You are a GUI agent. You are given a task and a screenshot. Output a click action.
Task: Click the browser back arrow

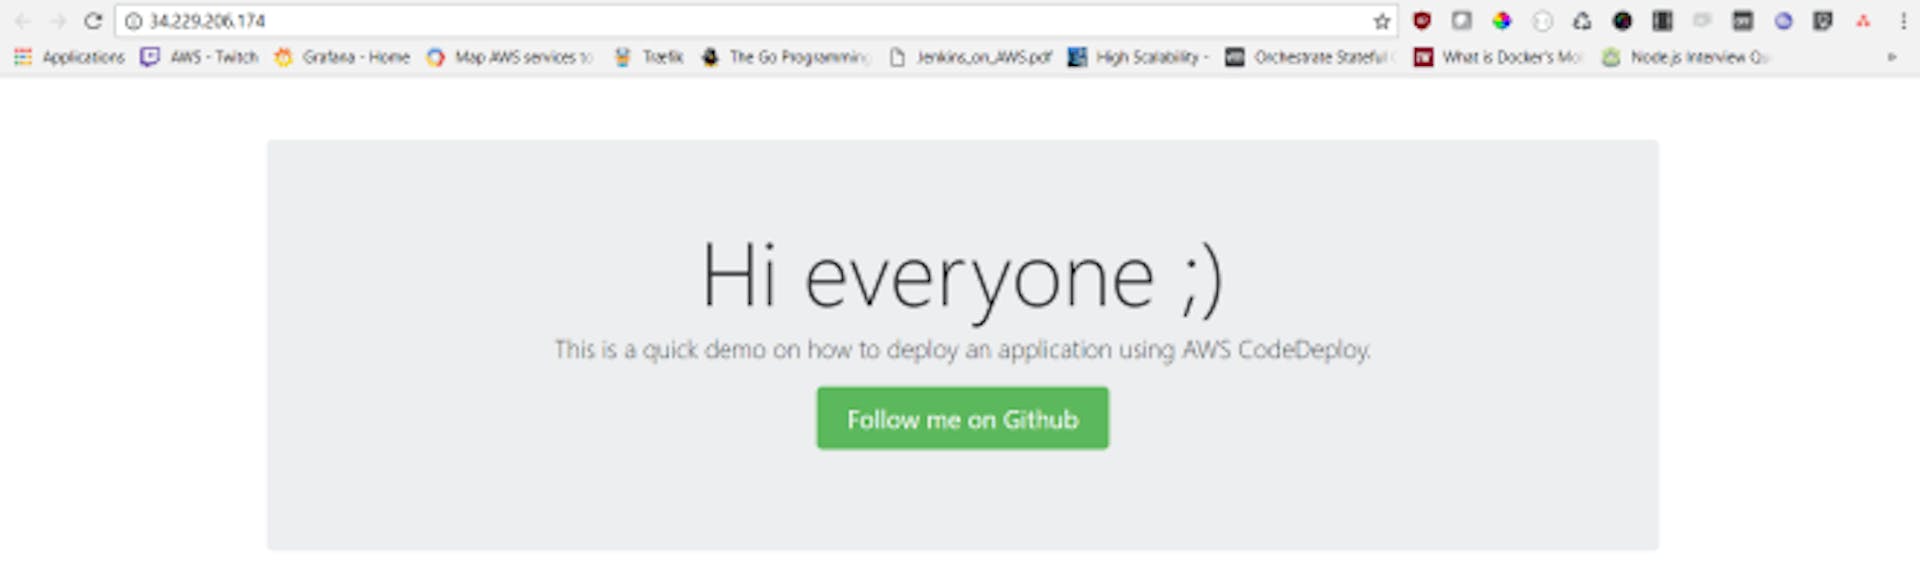click(23, 21)
